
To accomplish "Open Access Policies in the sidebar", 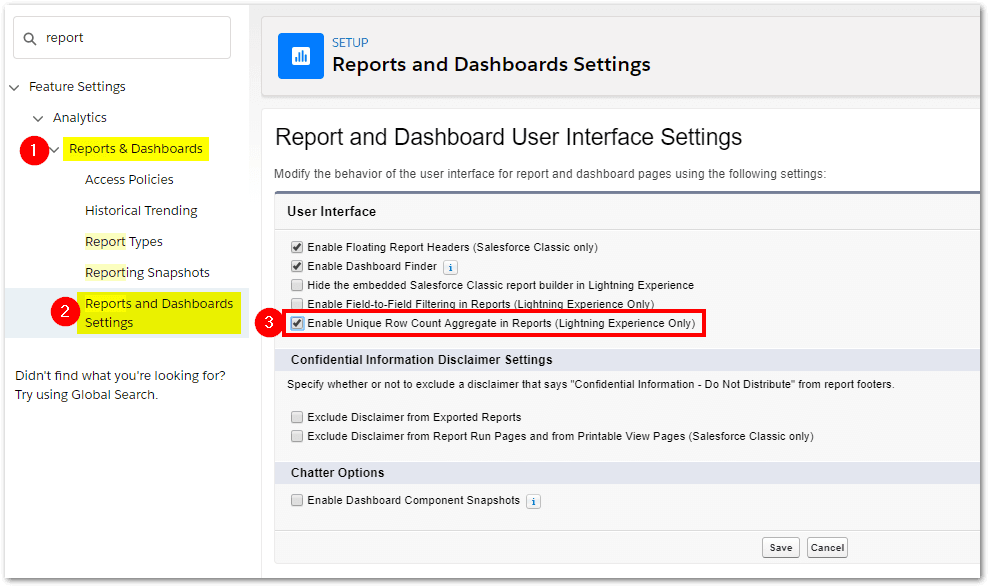I will (x=129, y=180).
